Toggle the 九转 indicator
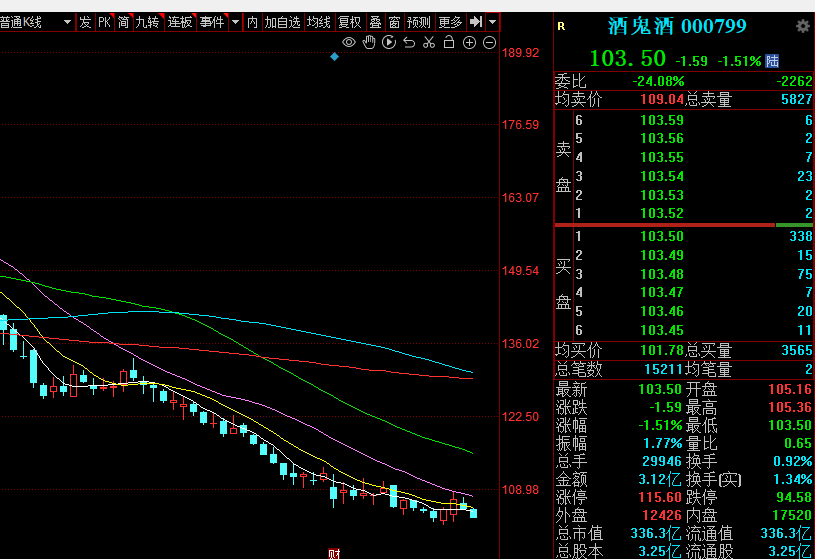 pos(148,22)
